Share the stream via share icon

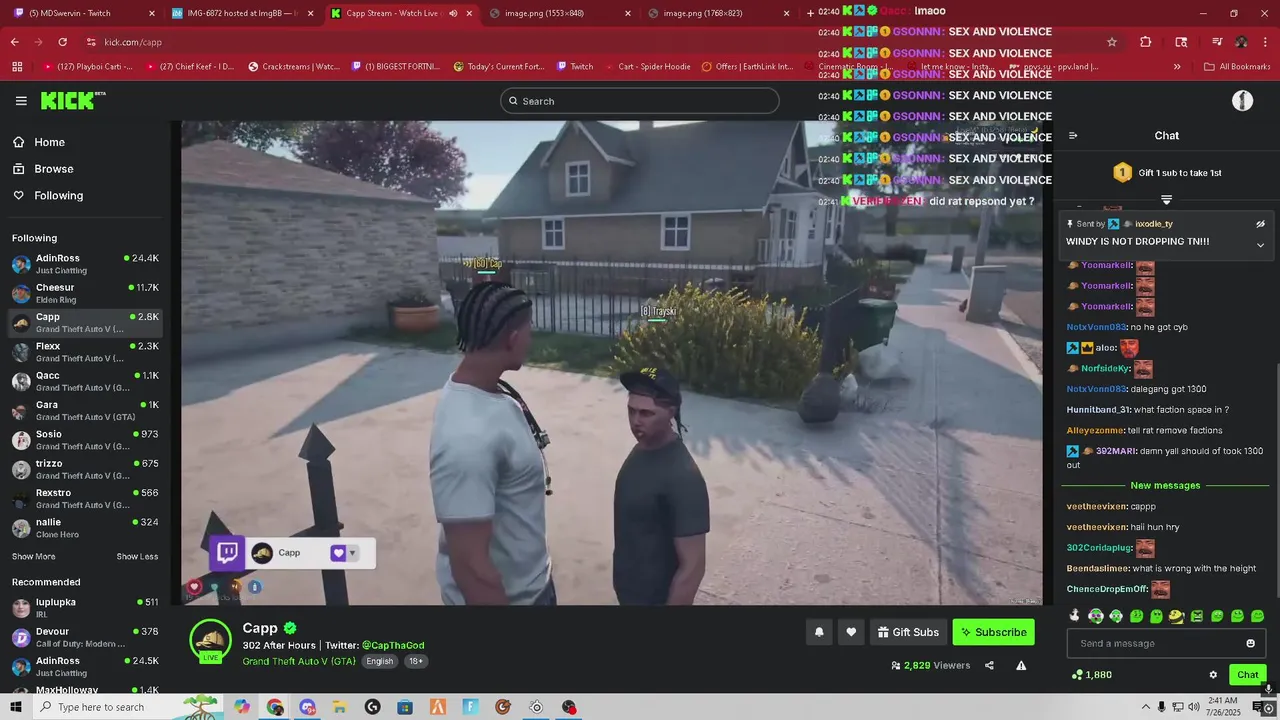[989, 666]
